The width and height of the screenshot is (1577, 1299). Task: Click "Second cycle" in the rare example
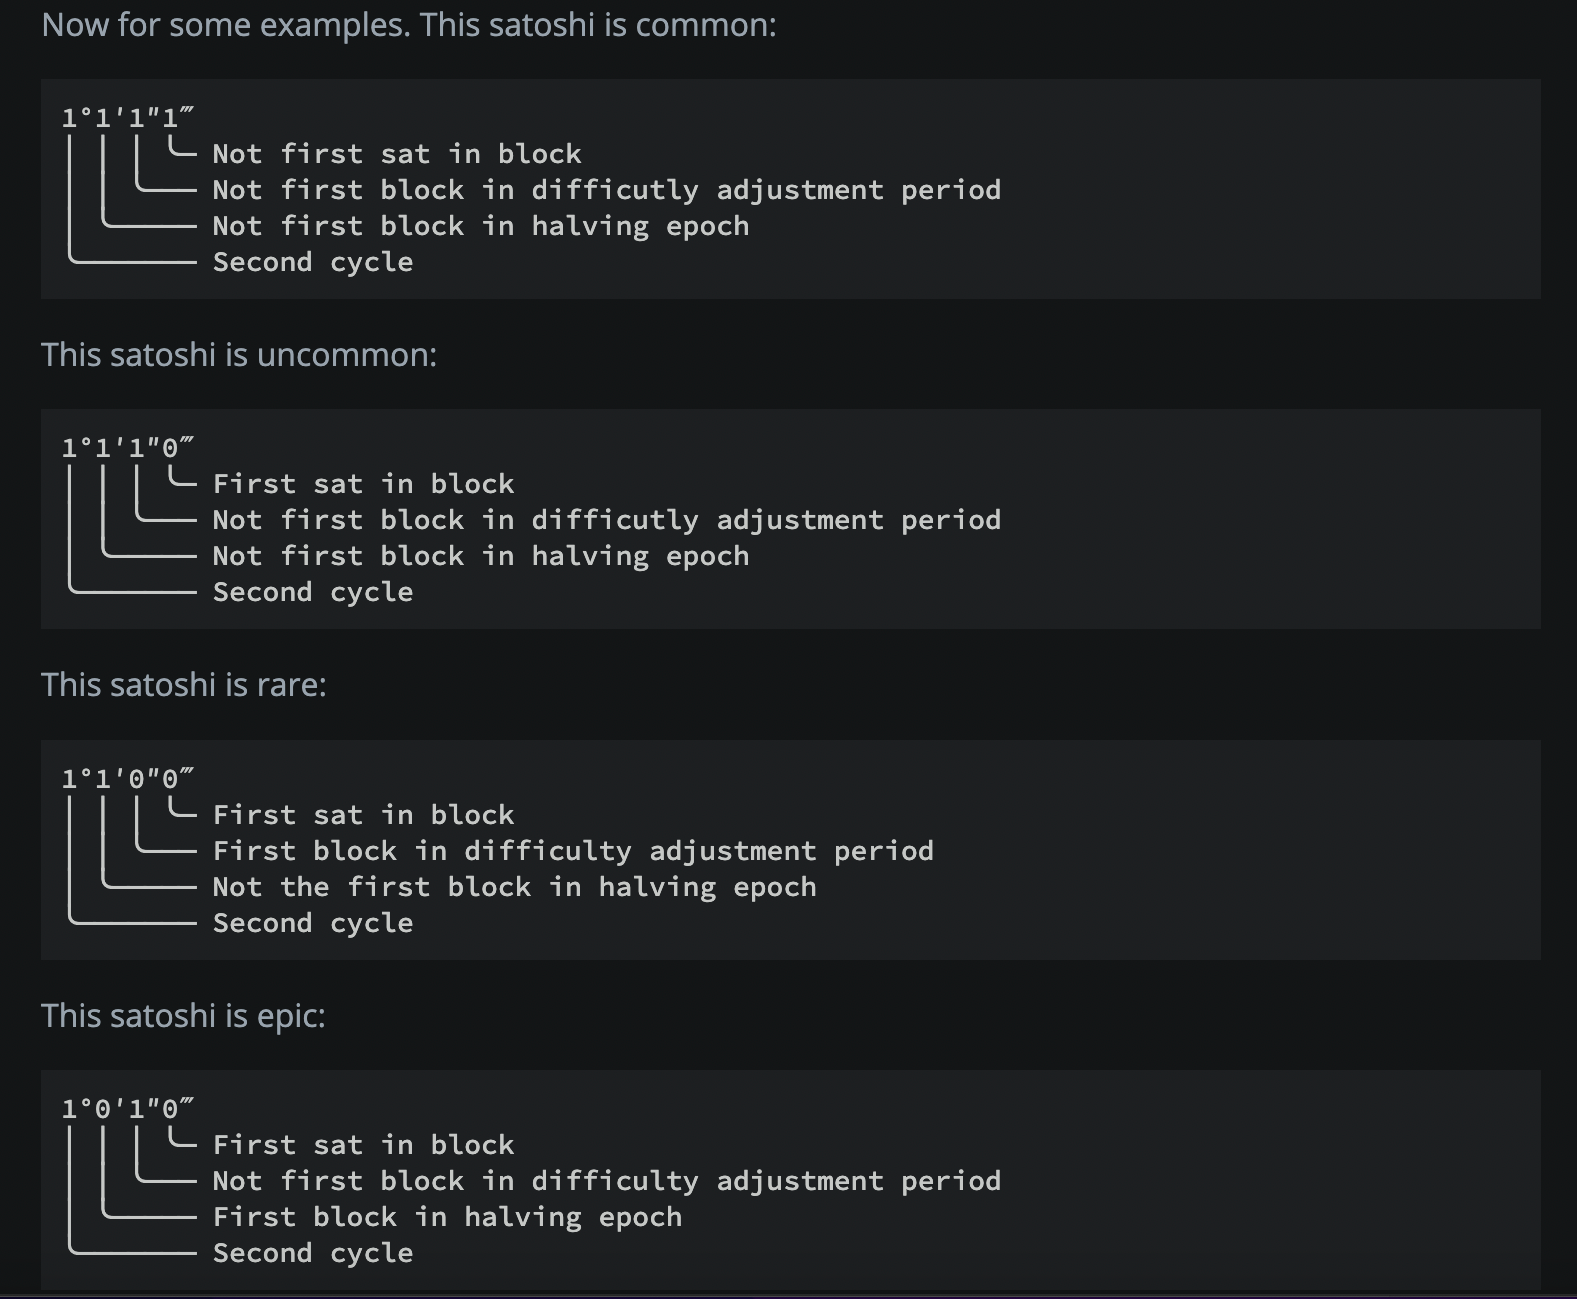[313, 923]
